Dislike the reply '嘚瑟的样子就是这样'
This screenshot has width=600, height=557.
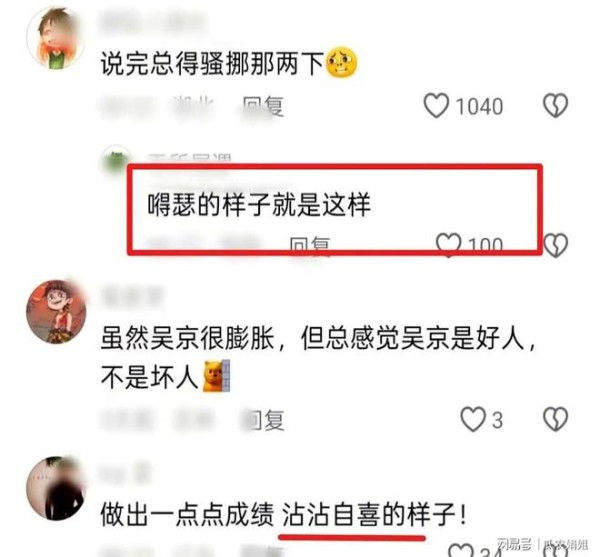click(x=555, y=245)
